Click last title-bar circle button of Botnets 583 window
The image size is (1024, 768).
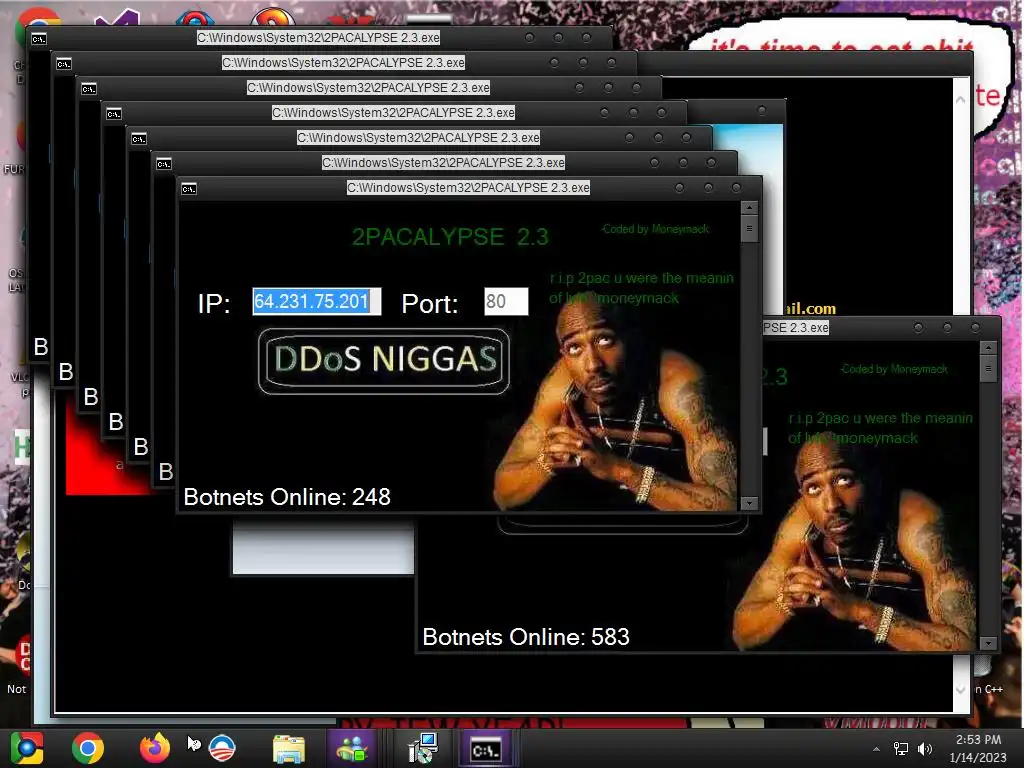pos(975,328)
